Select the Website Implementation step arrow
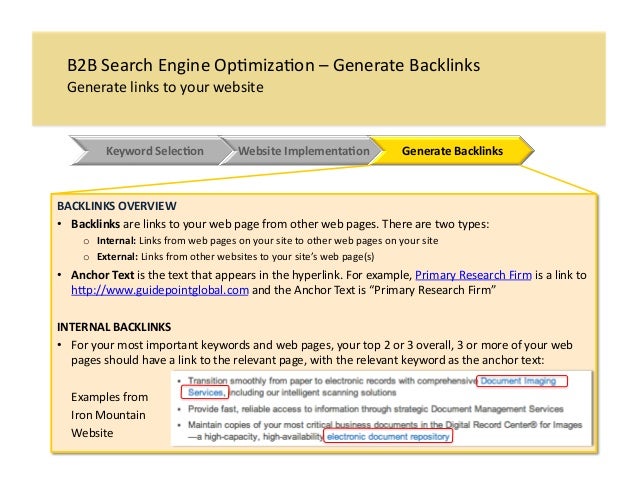 click(303, 151)
